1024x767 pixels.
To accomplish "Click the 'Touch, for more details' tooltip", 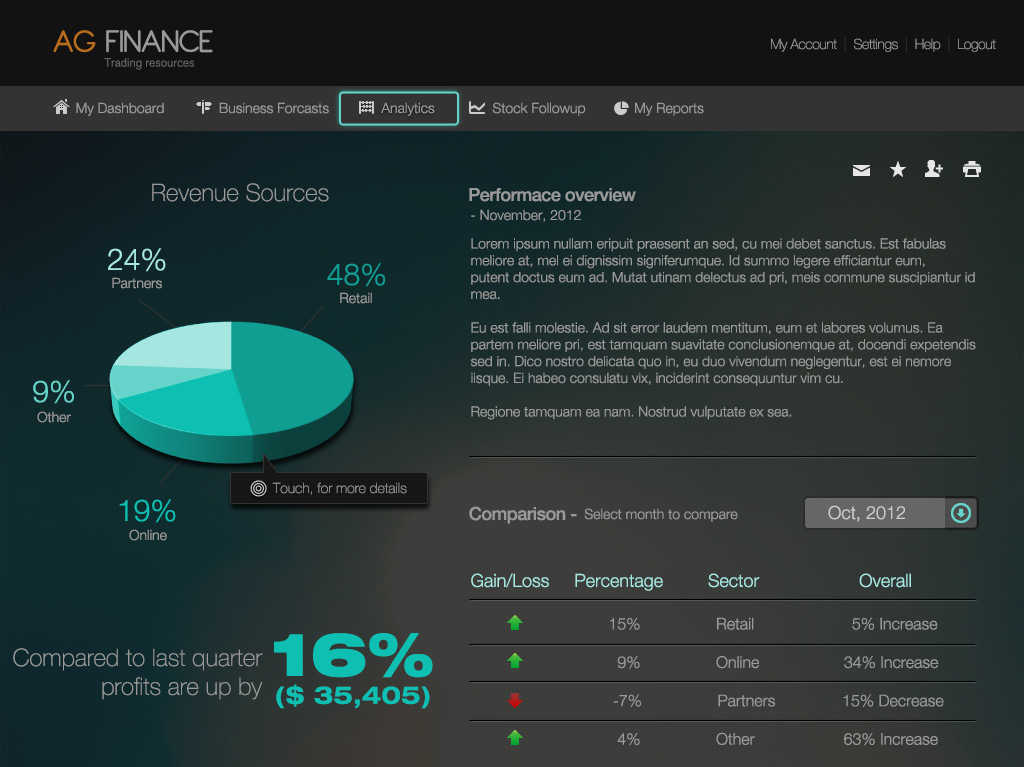I will tap(329, 488).
